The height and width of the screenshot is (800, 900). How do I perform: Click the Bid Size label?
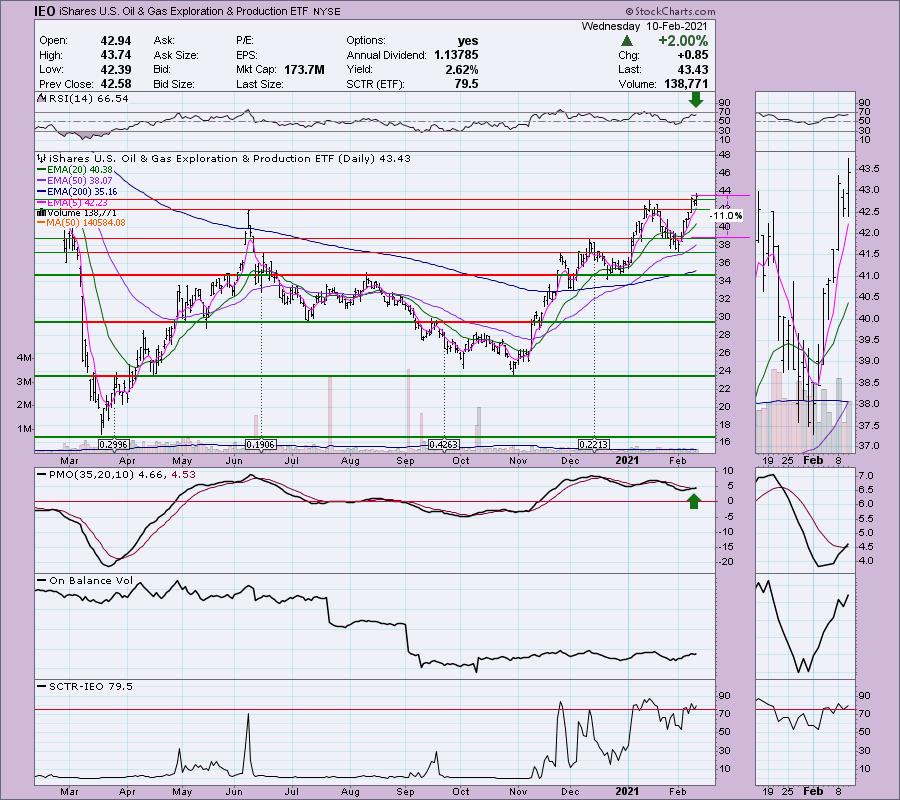click(173, 84)
